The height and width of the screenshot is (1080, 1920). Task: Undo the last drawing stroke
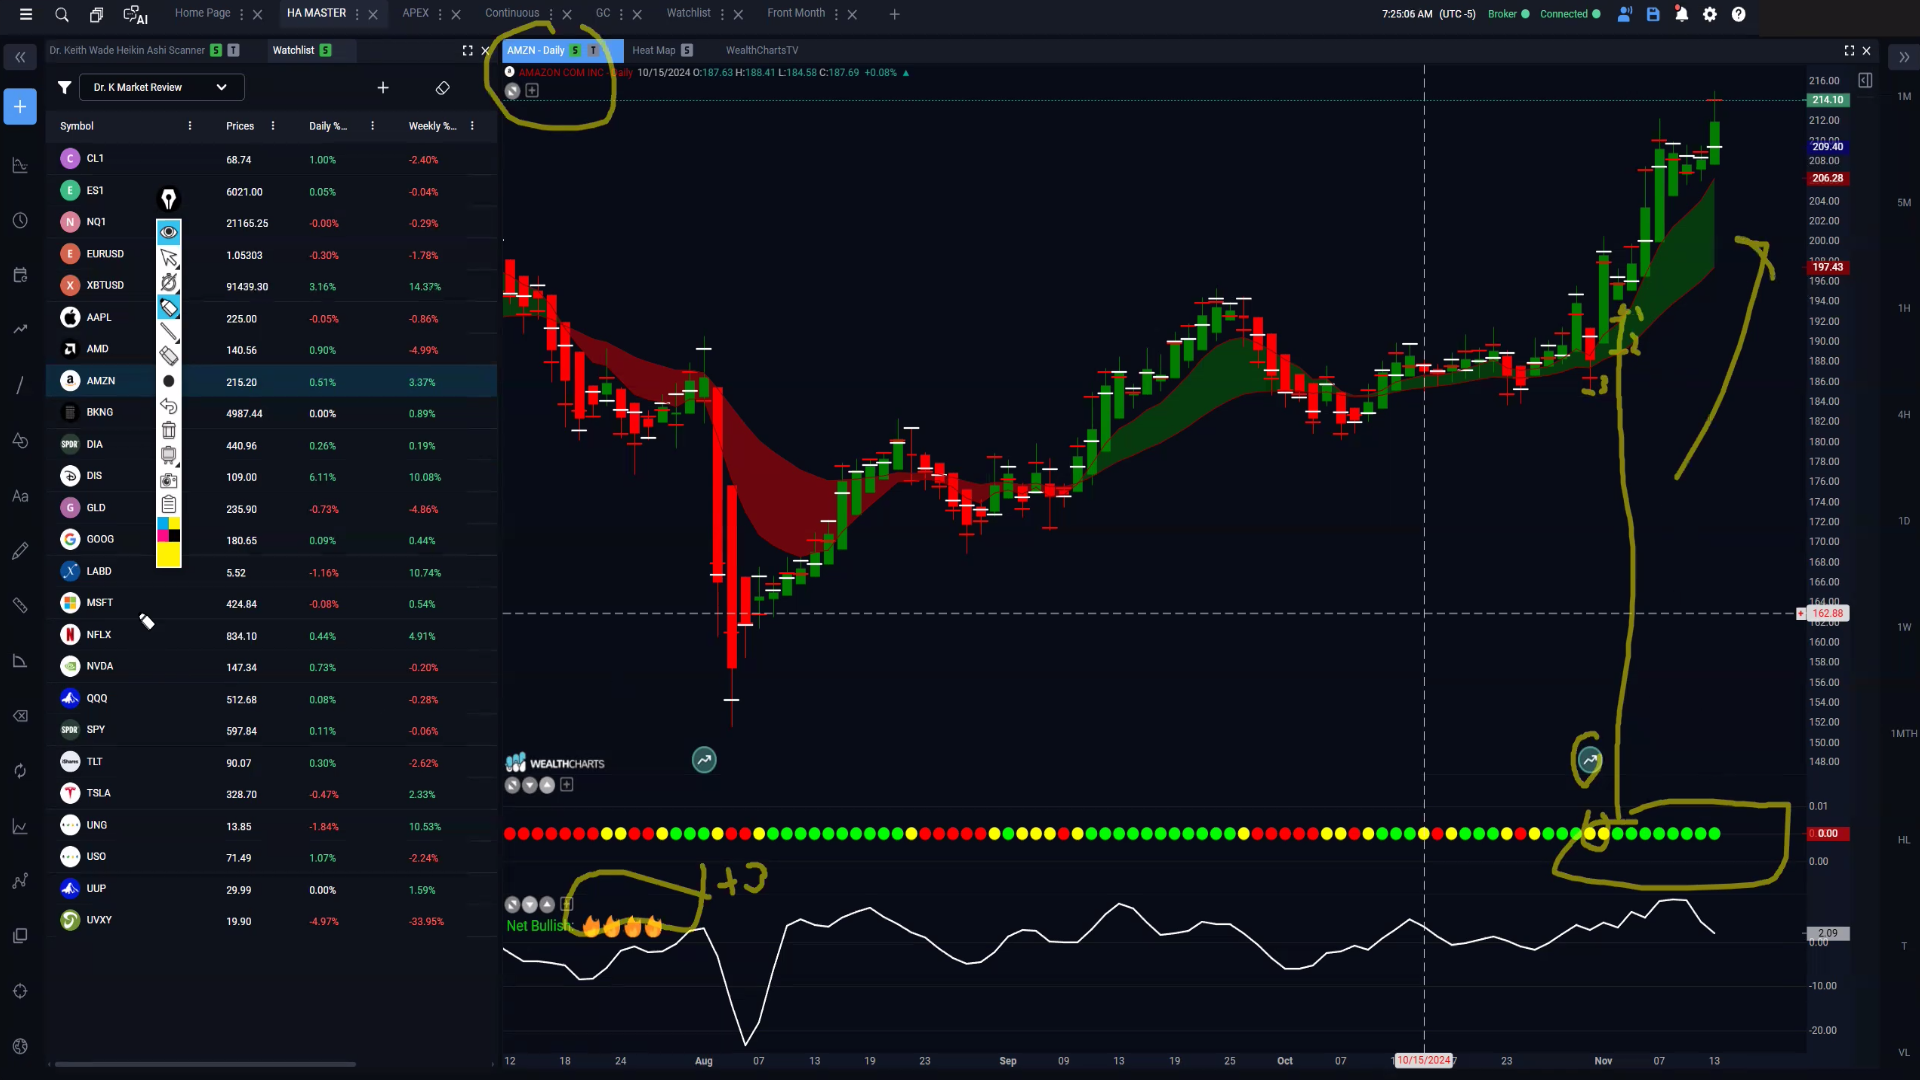169,406
